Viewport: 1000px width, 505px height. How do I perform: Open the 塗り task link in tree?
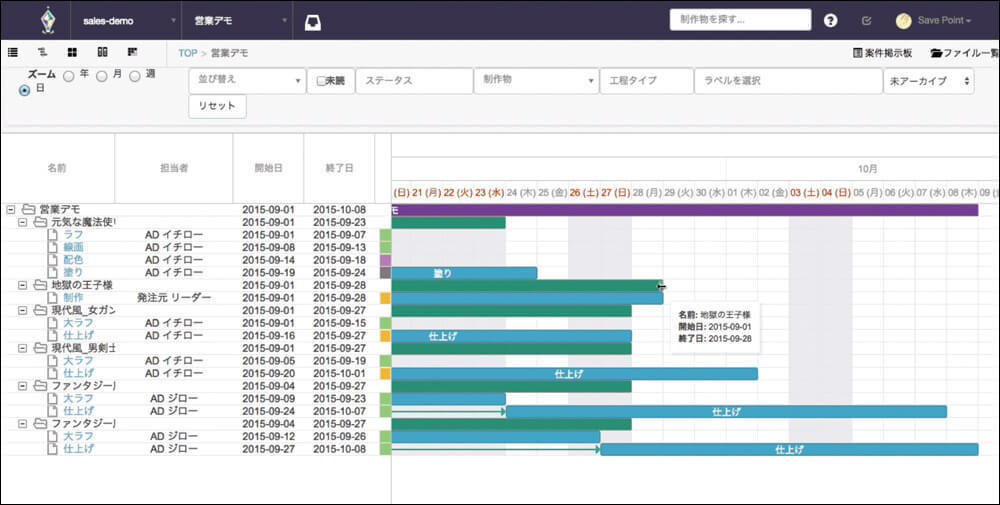click(x=73, y=272)
